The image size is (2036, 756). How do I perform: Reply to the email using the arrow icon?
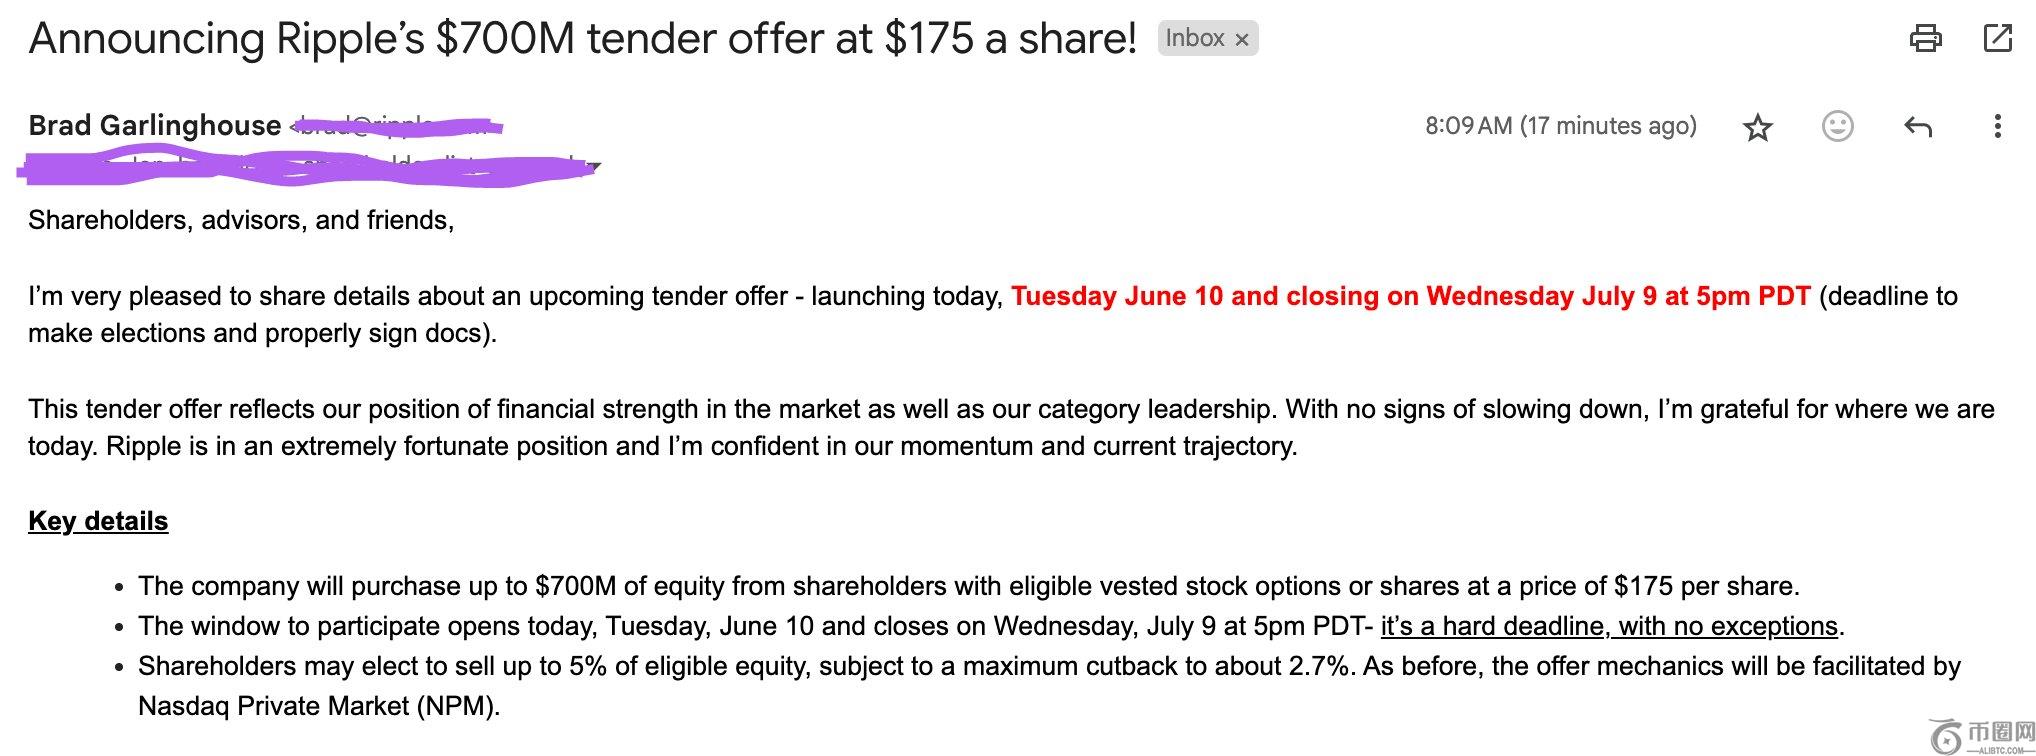[x=1917, y=127]
